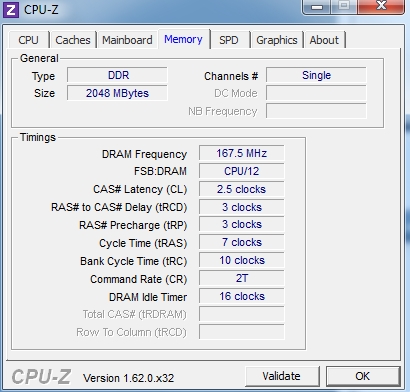
Task: Click the Cycle Time value 7 clocks
Action: point(242,242)
